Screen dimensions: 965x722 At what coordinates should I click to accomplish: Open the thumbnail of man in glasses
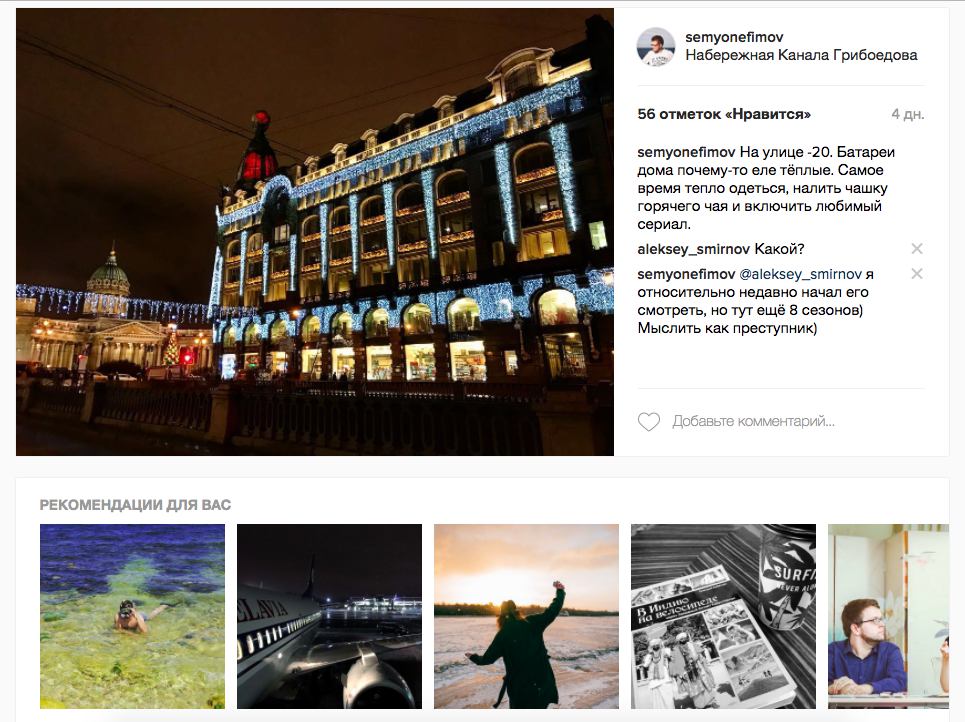point(888,616)
